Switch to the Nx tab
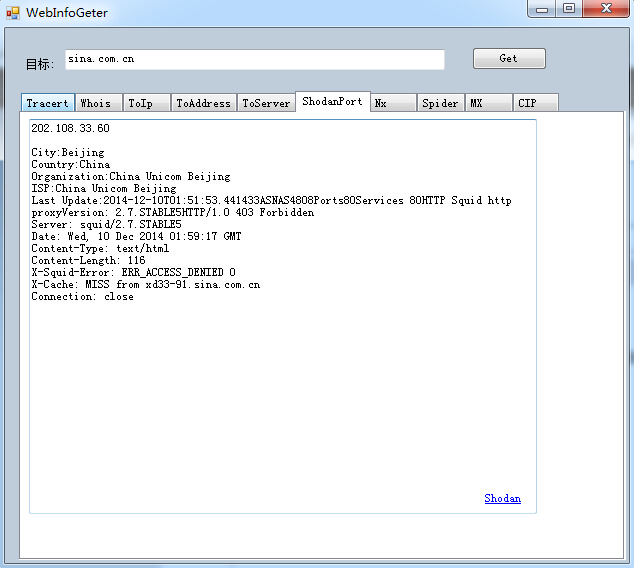The height and width of the screenshot is (568, 634). point(393,103)
